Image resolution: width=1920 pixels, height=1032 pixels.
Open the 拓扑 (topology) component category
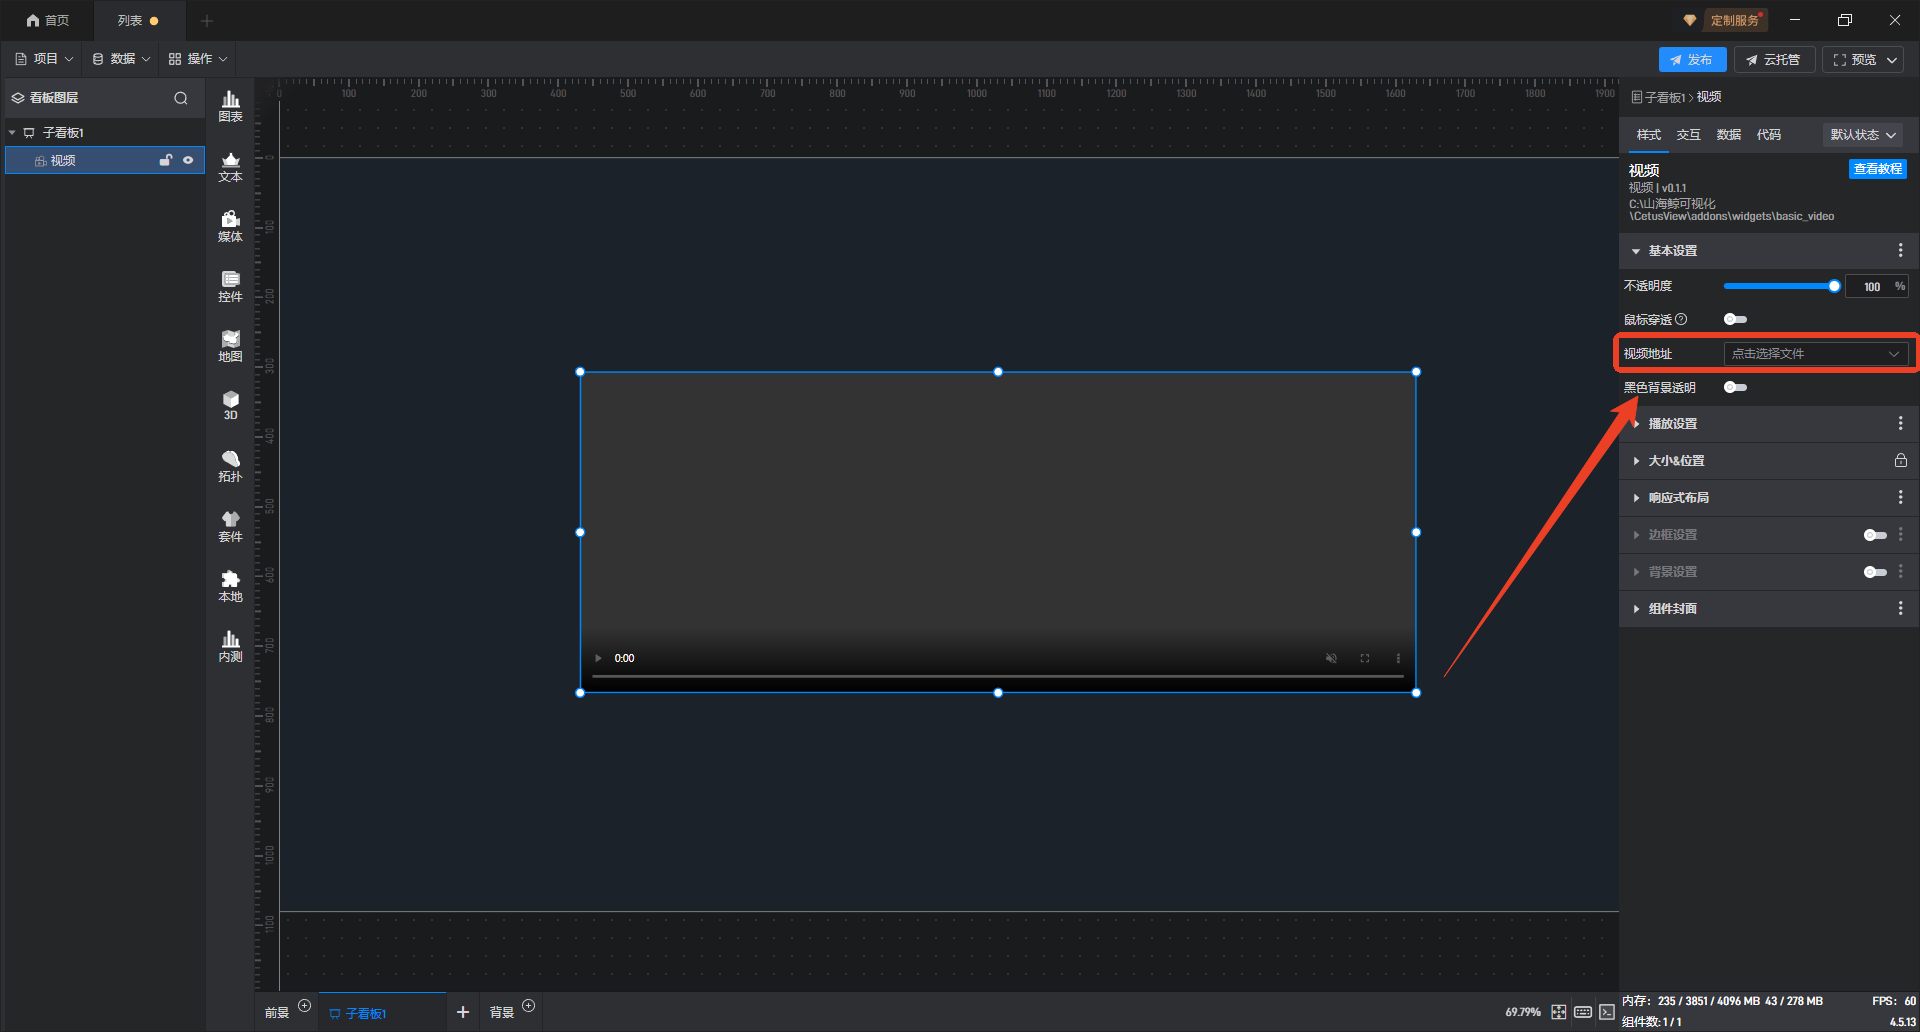[230, 466]
